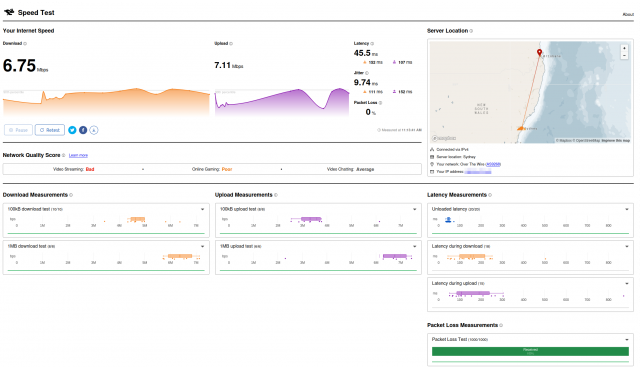Expand the Packet Loss Test panel
The width and height of the screenshot is (640, 367).
click(x=627, y=340)
